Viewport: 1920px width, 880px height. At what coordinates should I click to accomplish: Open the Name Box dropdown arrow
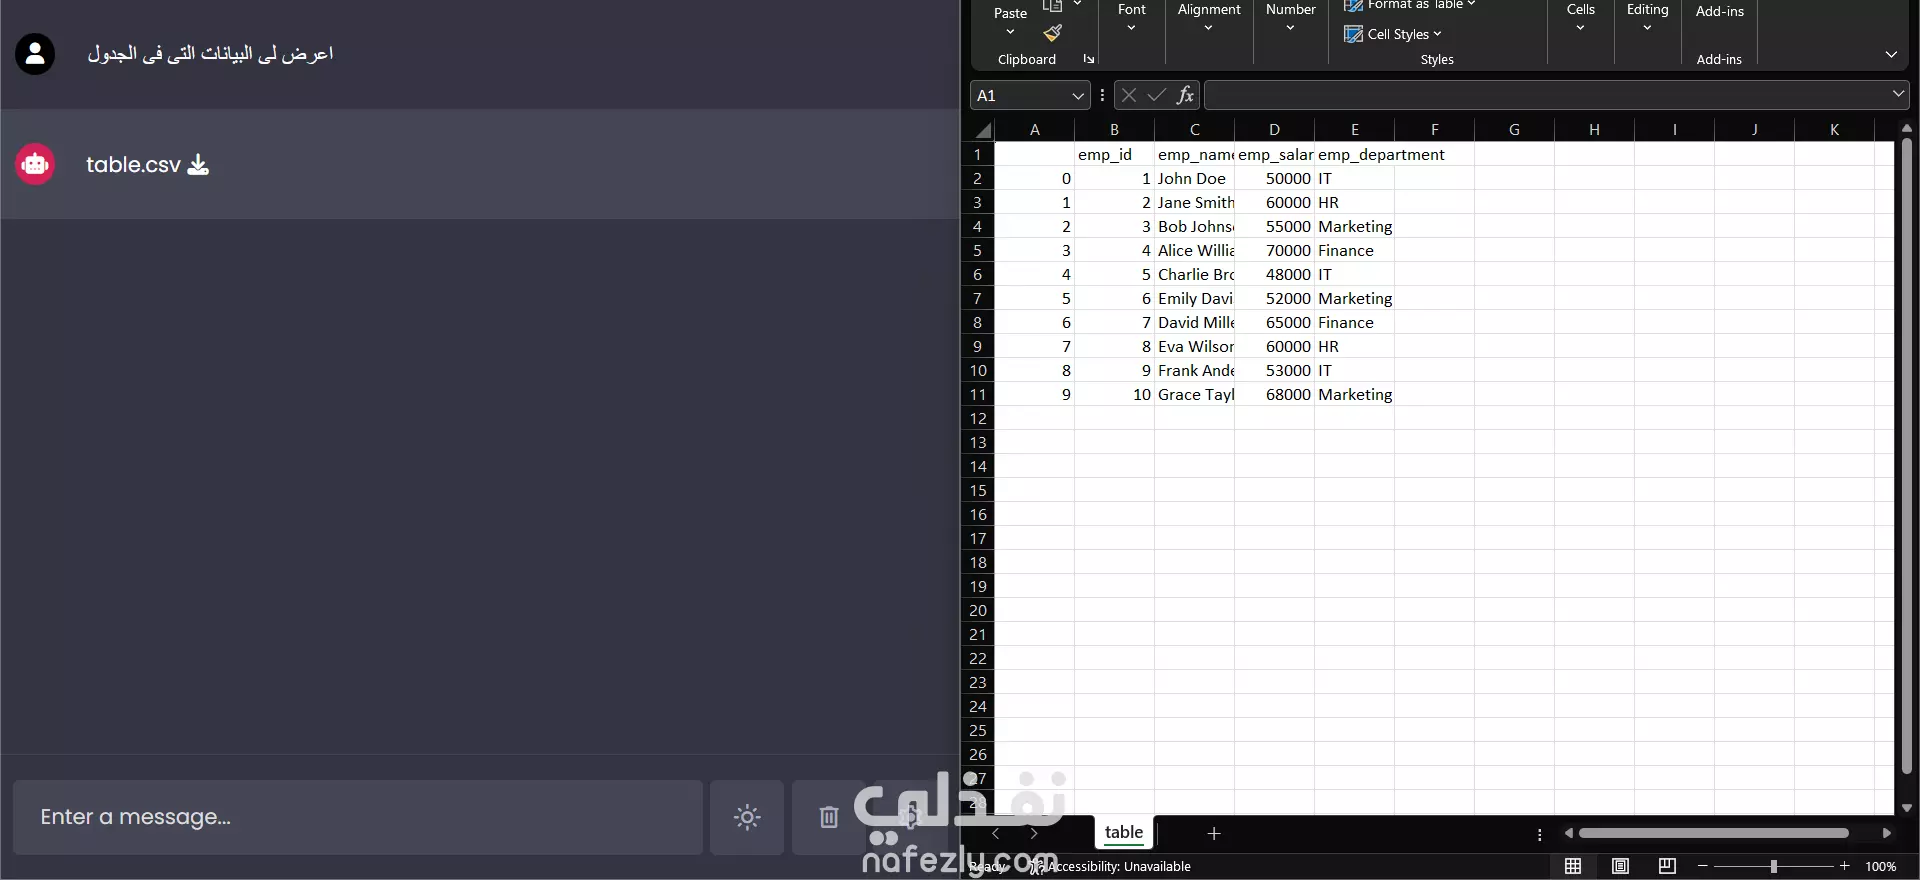click(1078, 96)
